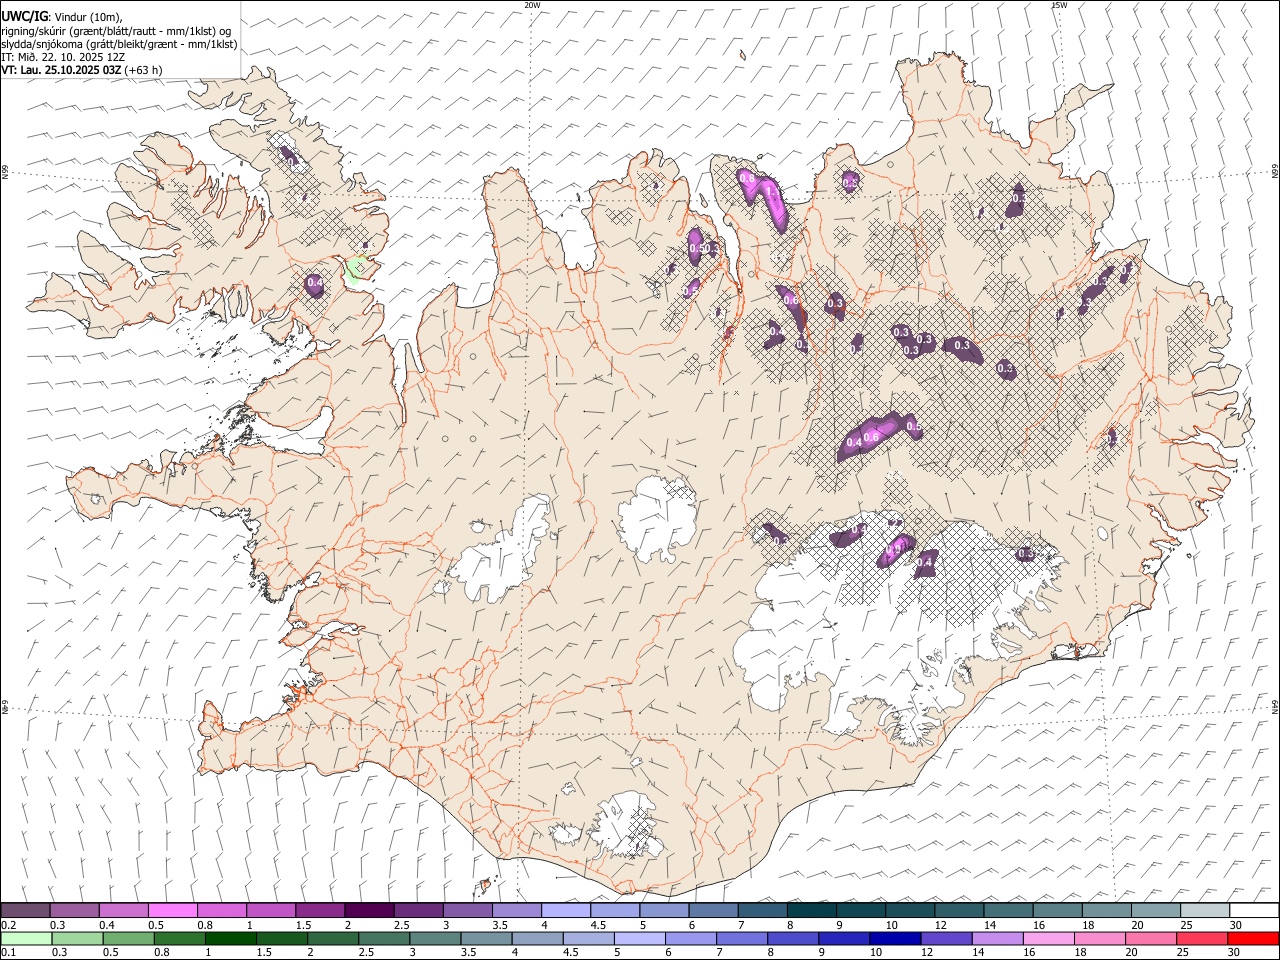Image resolution: width=1280 pixels, height=960 pixels.
Task: Select the 25 rain scale swatch before red
Action: (x=1202, y=938)
